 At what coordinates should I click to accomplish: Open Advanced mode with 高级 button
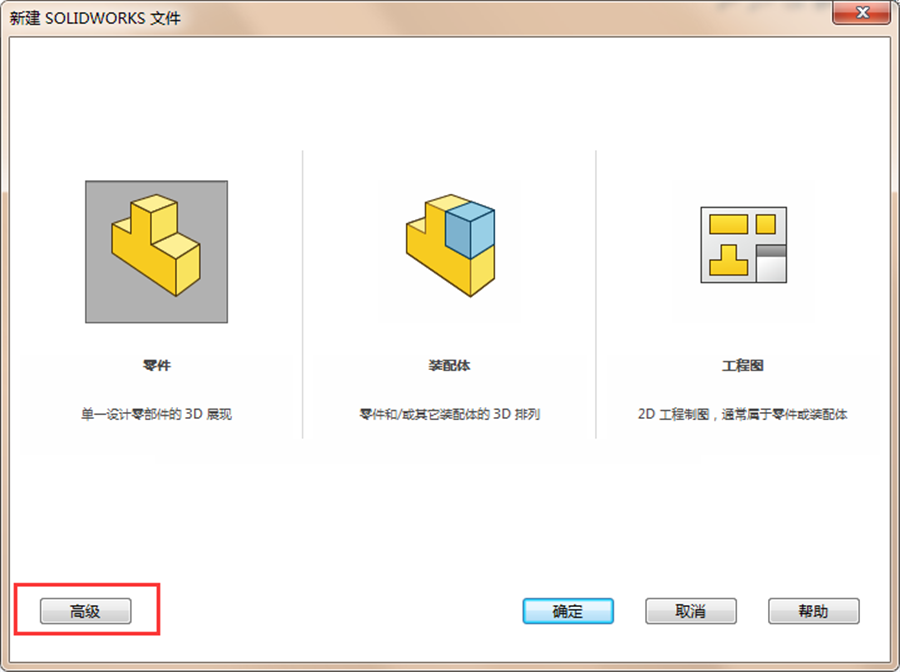coord(86,611)
